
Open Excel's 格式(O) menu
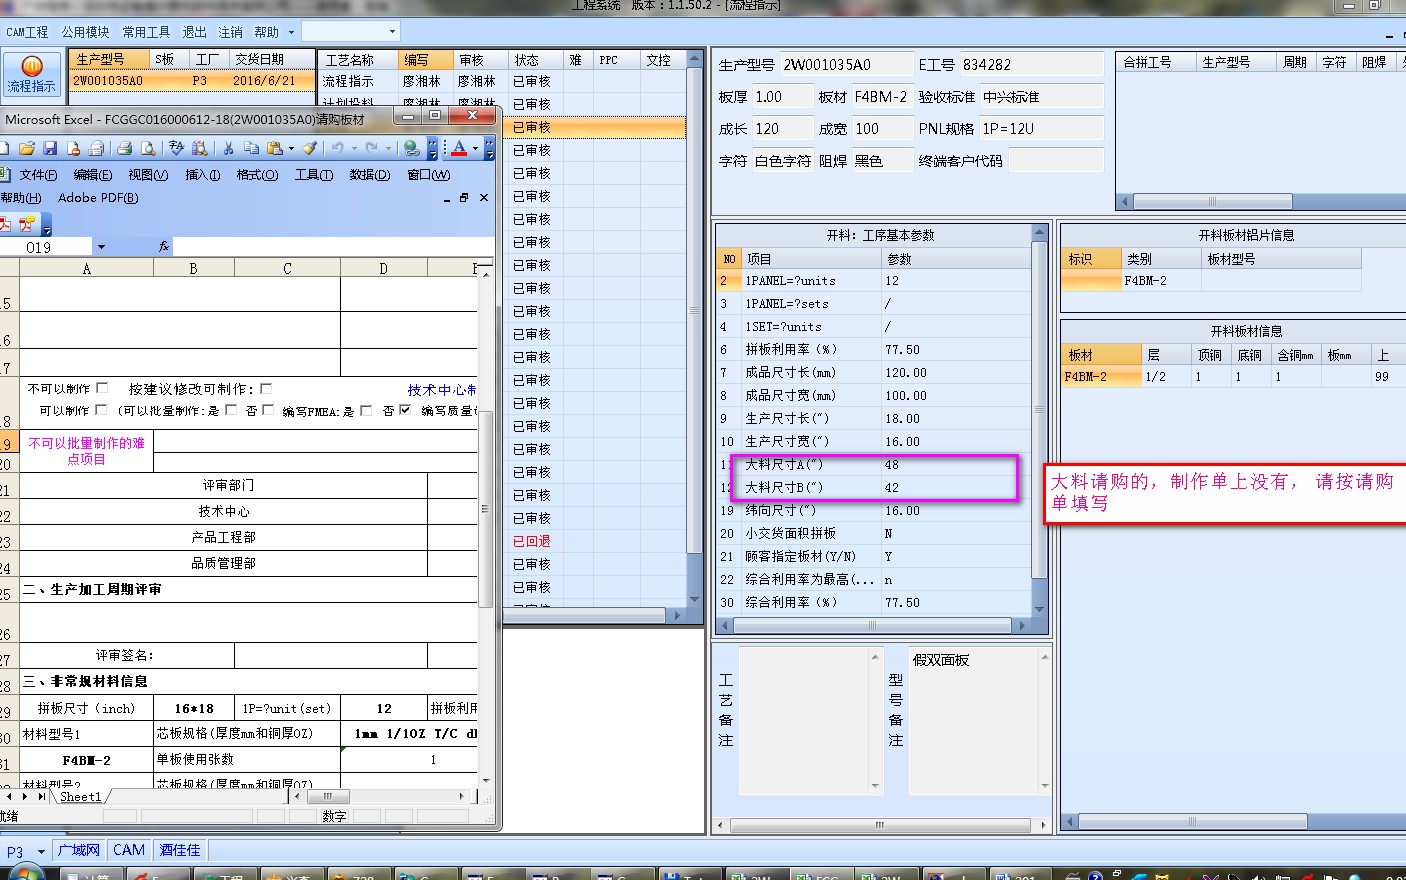point(257,175)
